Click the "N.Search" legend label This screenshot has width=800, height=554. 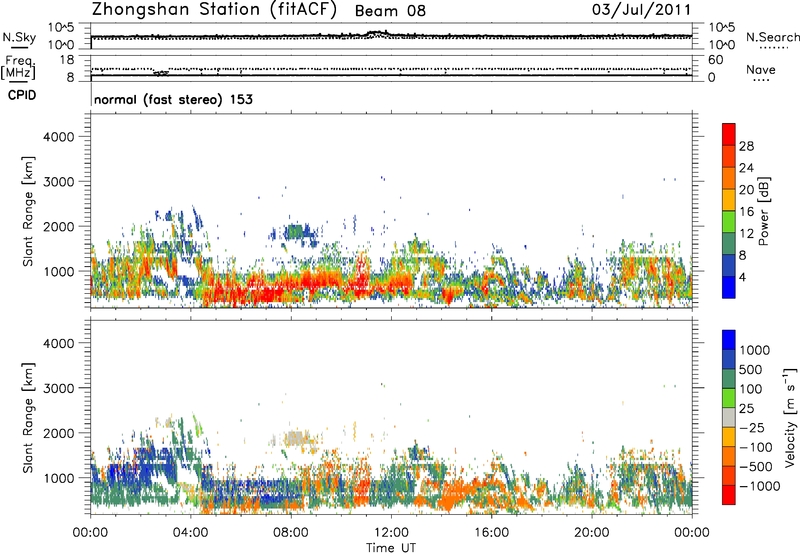(x=773, y=37)
